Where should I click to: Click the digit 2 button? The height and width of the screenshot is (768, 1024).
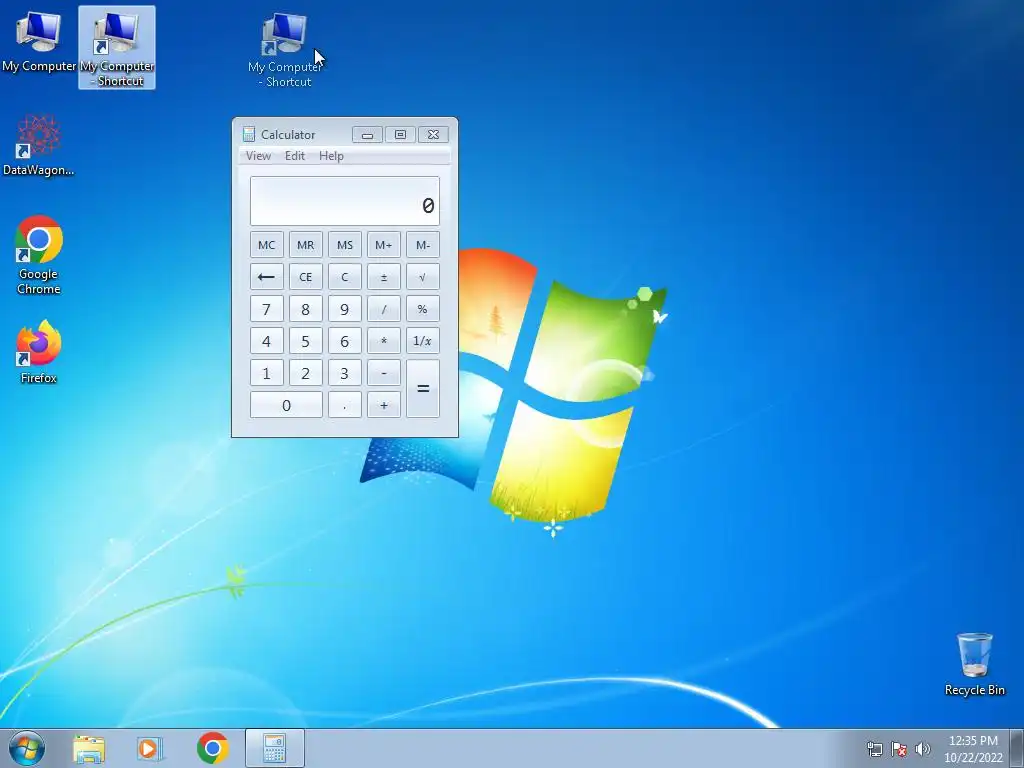306,373
